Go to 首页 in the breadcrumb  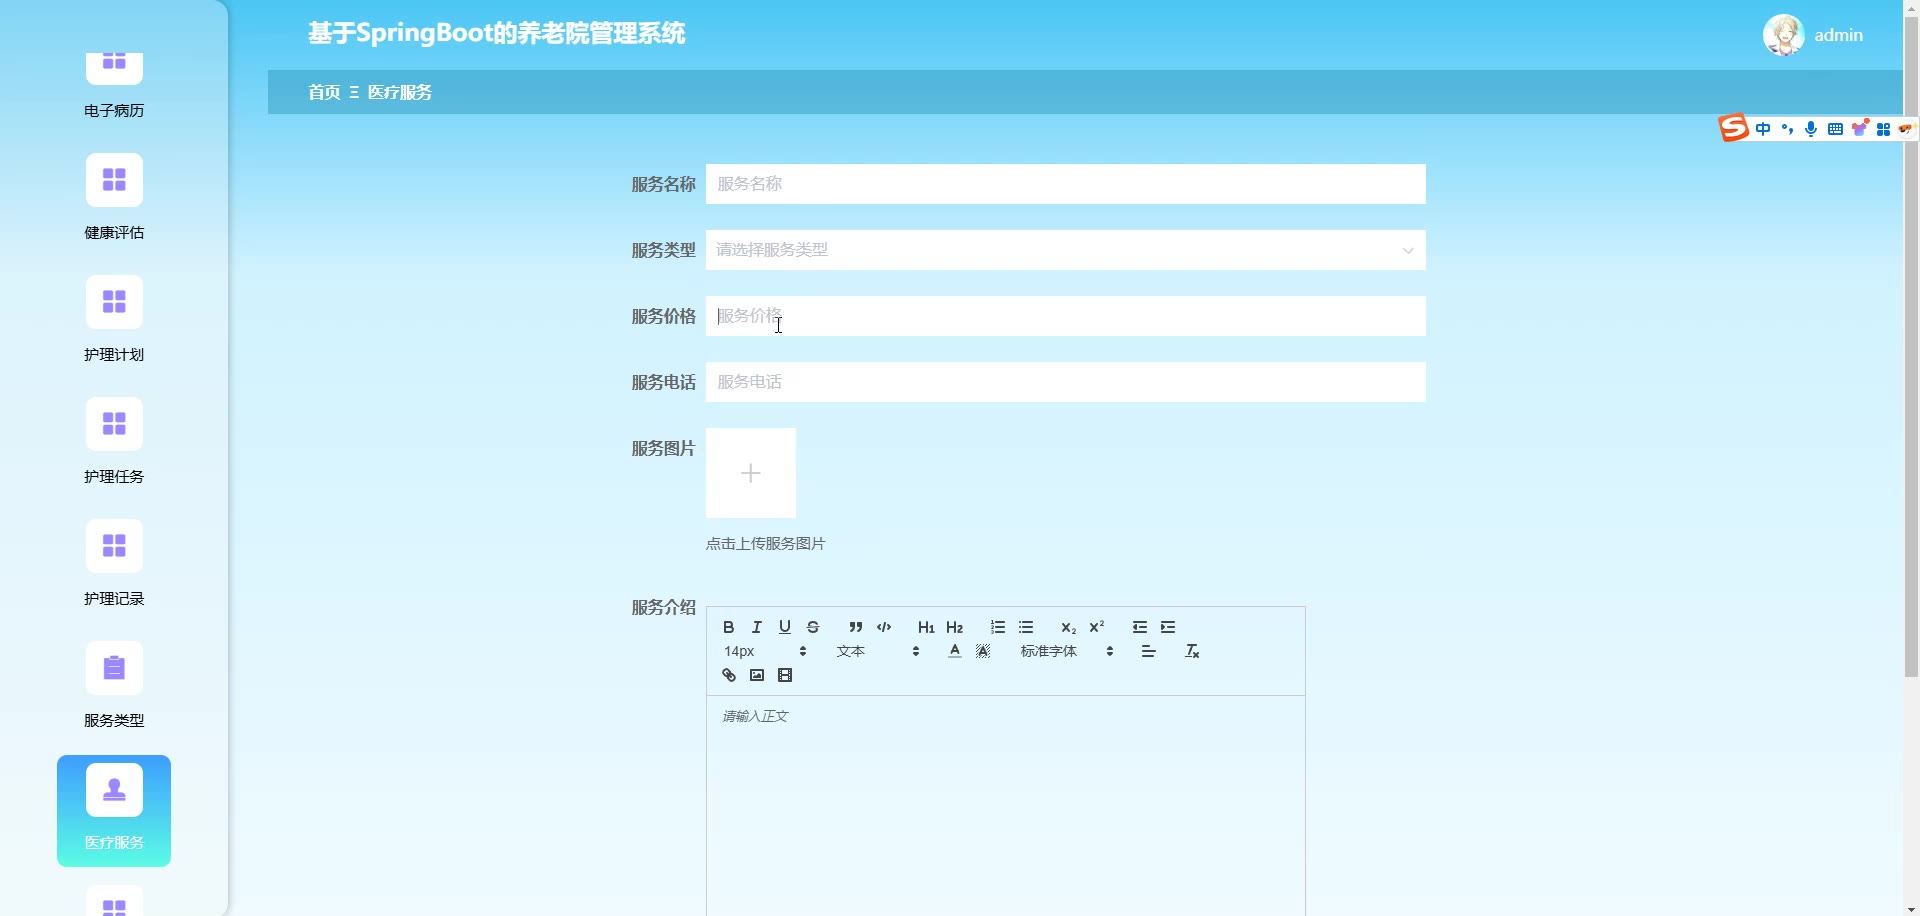[x=324, y=92]
